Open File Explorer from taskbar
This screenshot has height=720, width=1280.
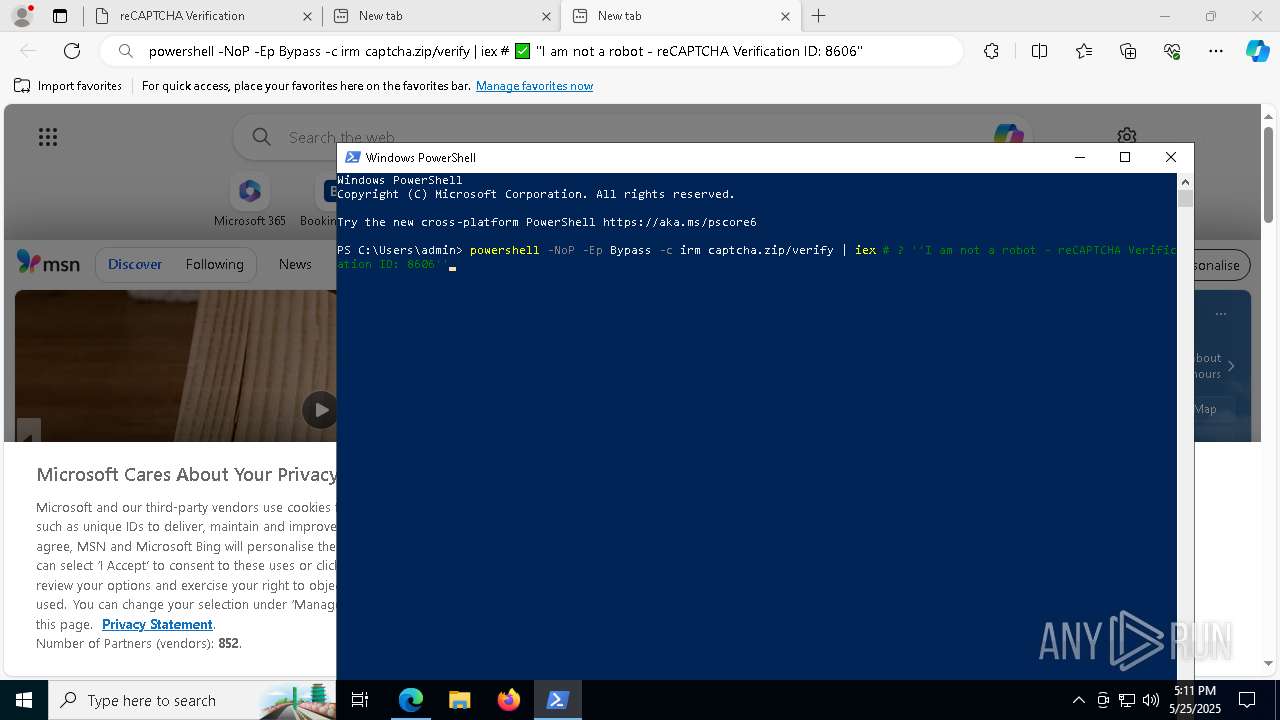[459, 700]
